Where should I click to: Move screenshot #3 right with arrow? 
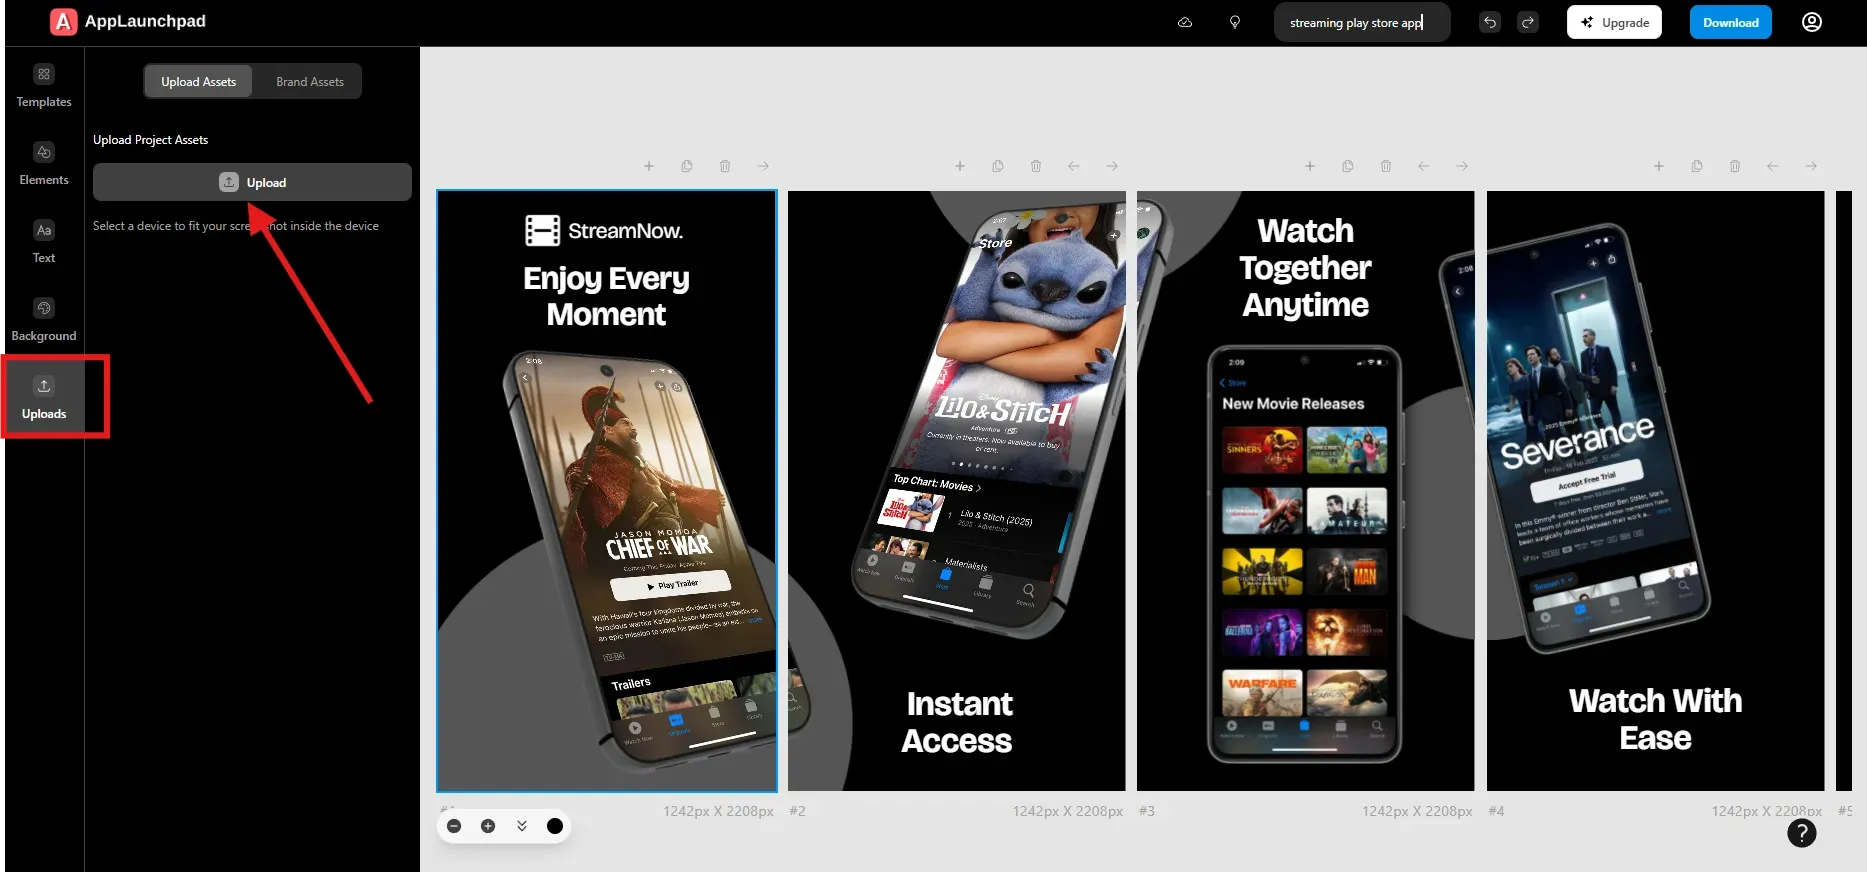pyautogui.click(x=1462, y=166)
